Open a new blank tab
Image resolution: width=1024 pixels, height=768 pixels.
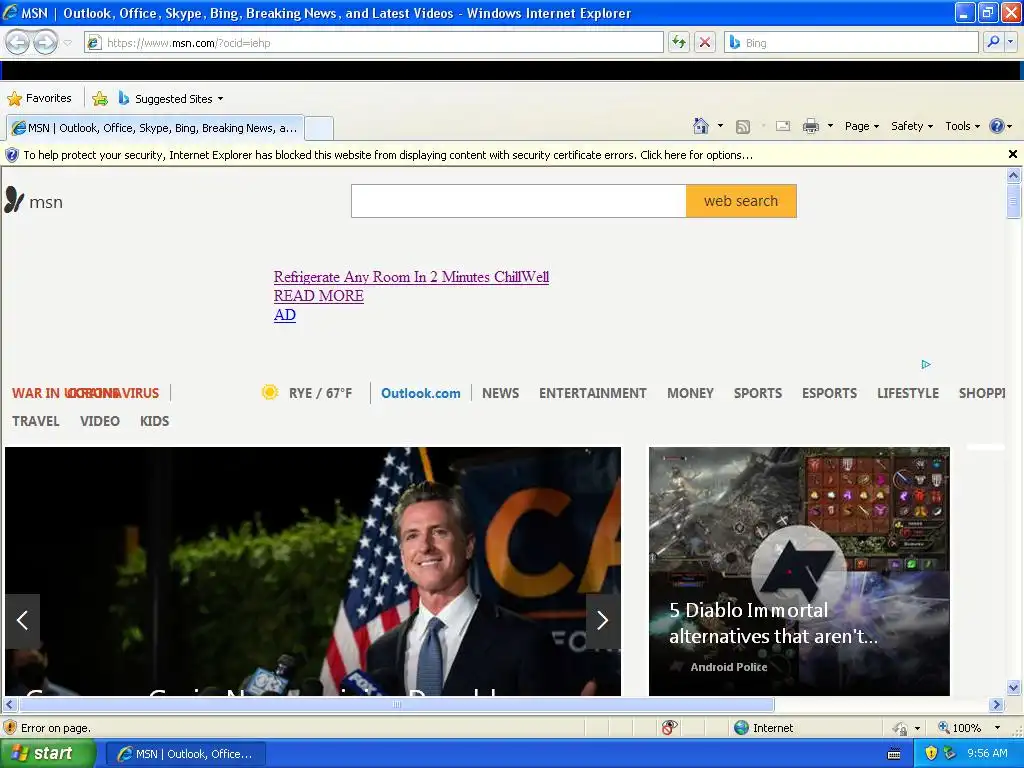click(x=319, y=128)
